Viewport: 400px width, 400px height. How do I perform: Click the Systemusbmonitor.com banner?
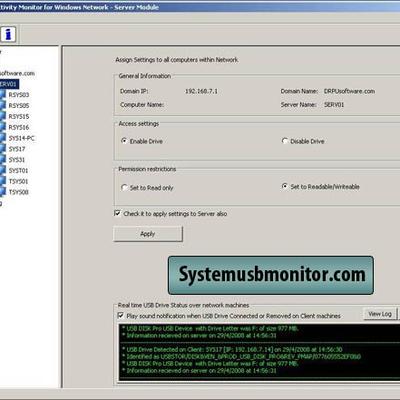[x=271, y=275]
